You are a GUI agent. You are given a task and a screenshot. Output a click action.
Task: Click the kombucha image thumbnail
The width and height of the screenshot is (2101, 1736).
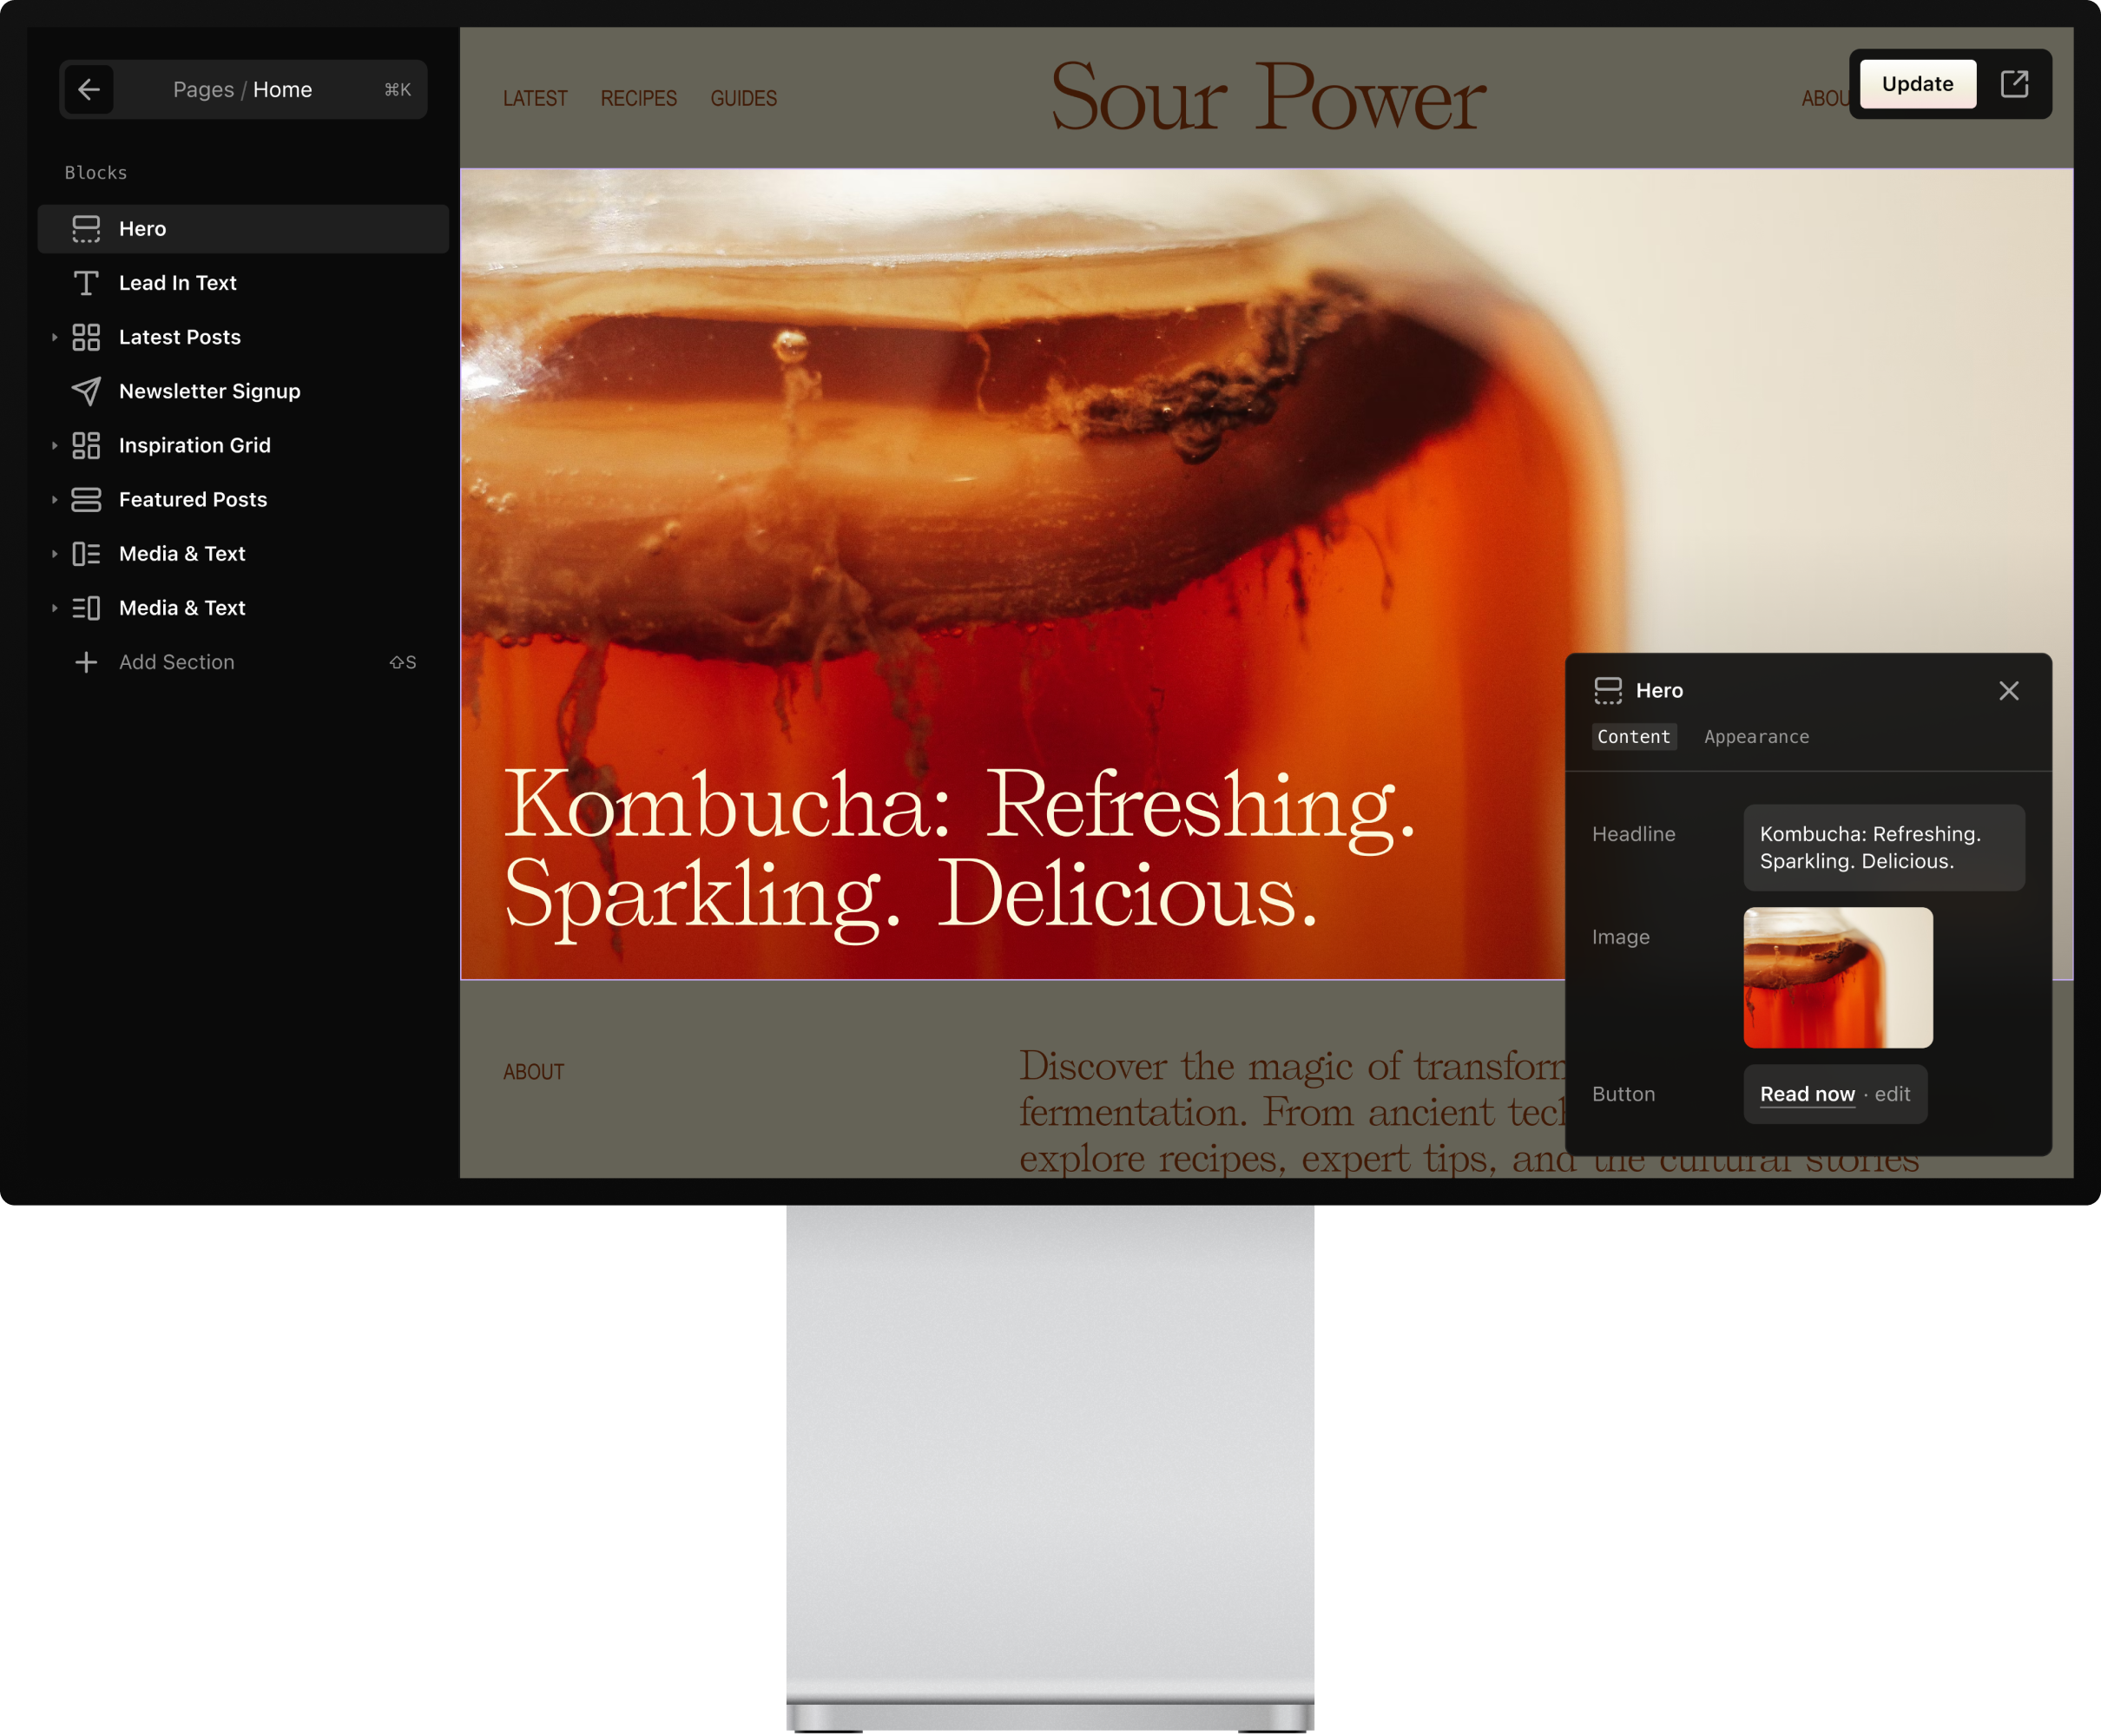coord(1838,978)
